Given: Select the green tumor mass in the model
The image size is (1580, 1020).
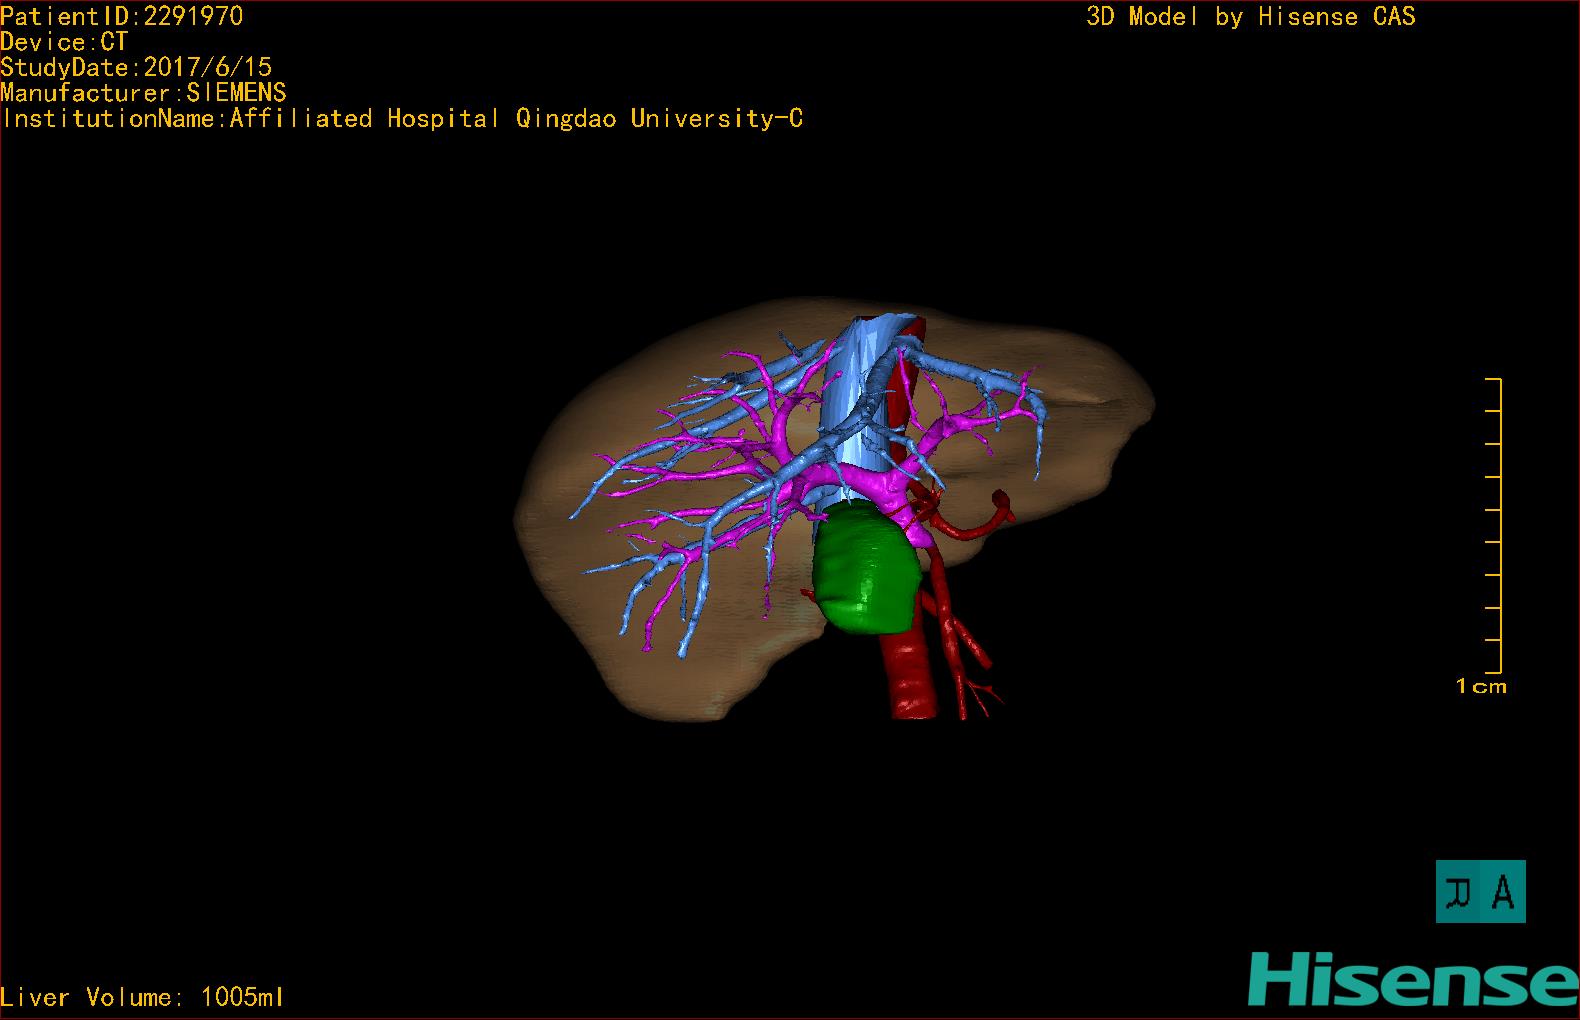Looking at the screenshot, I should coord(865,567).
